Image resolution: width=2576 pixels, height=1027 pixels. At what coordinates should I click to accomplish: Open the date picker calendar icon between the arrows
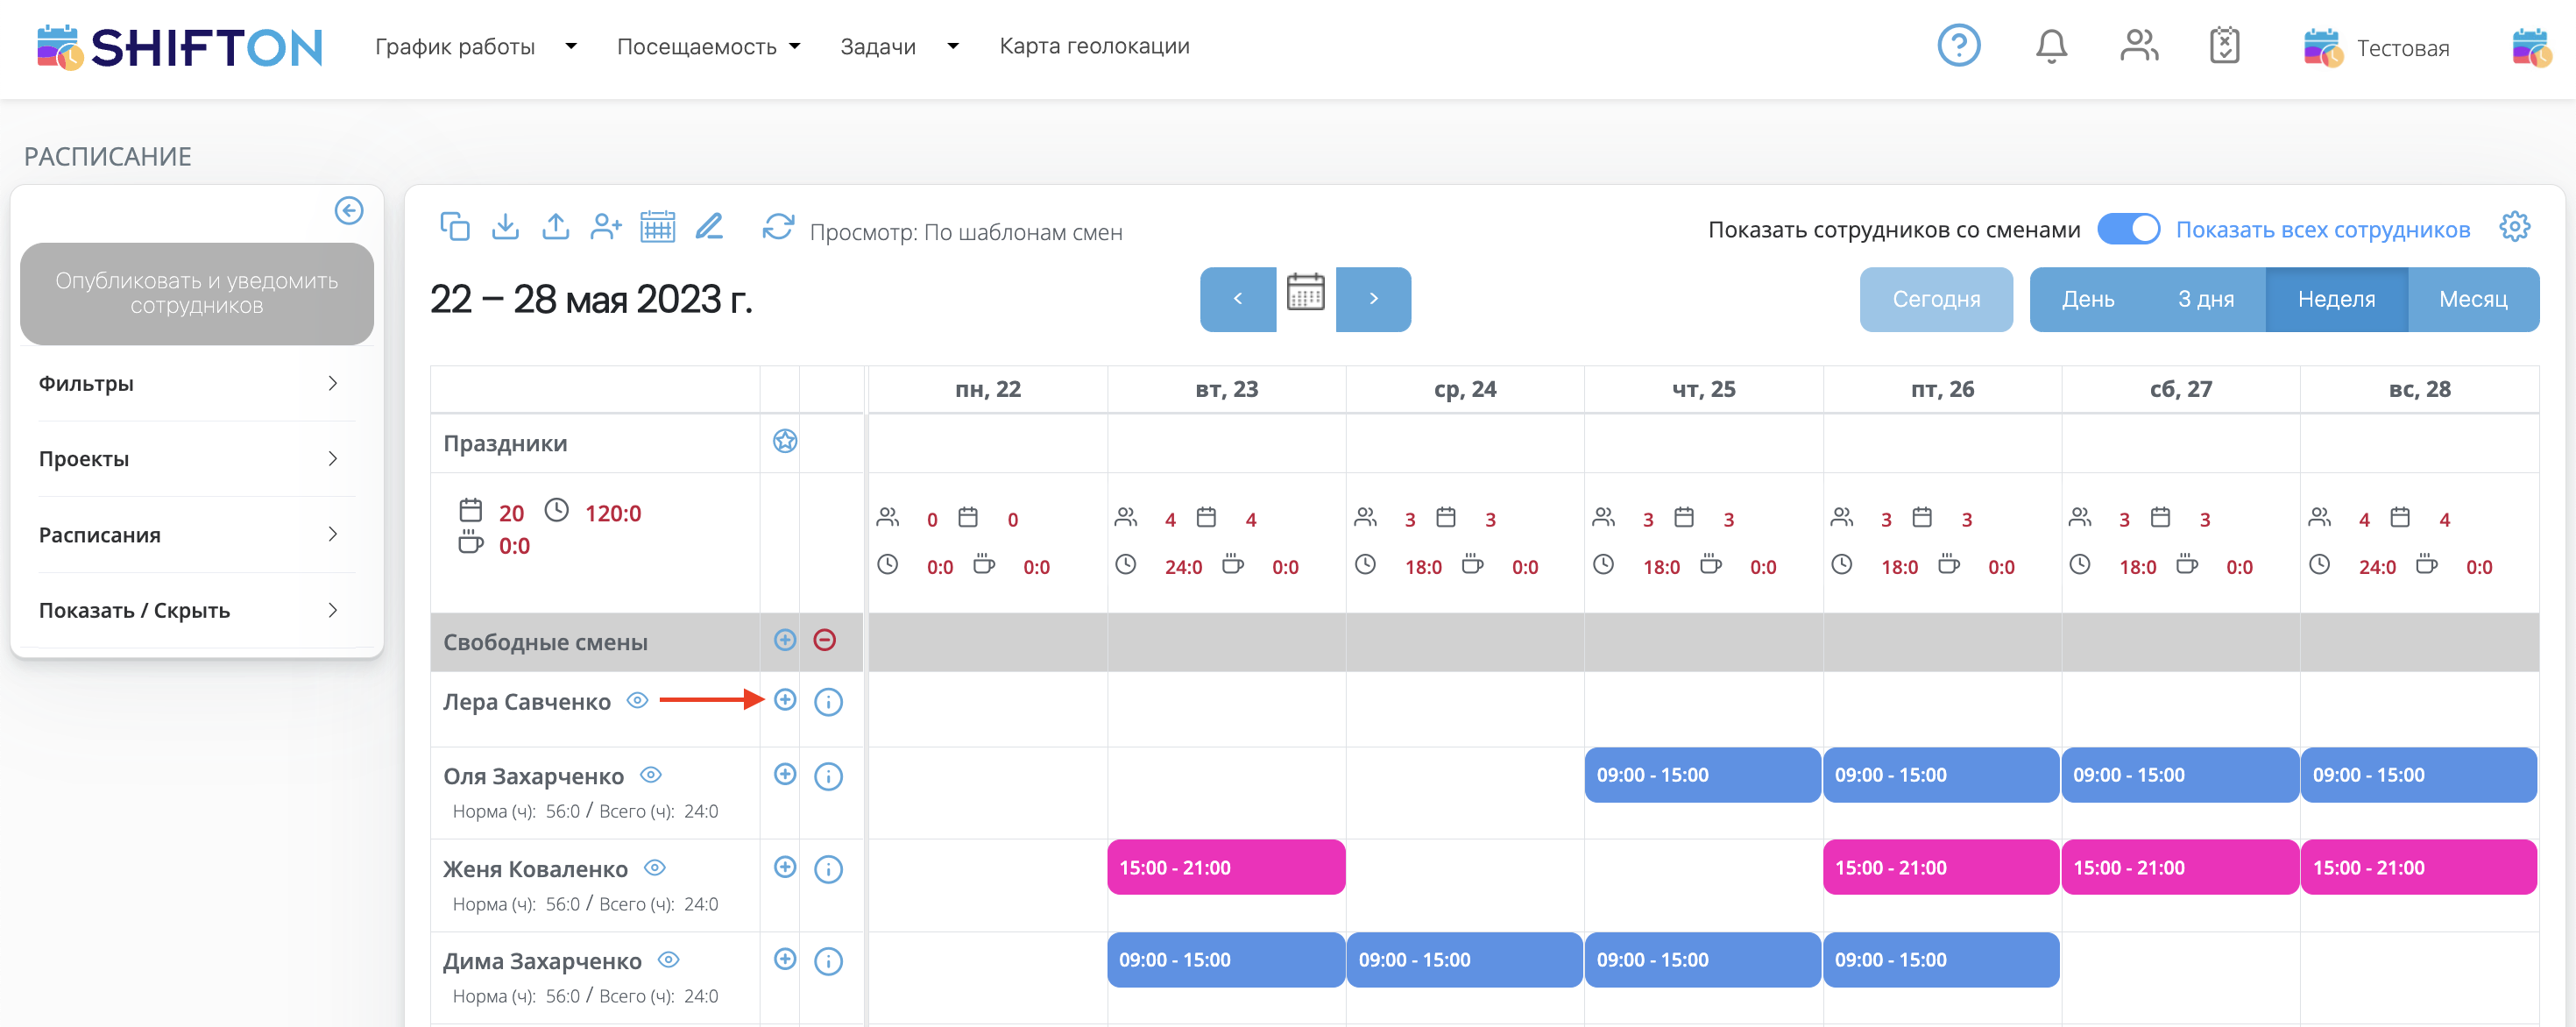[1305, 293]
